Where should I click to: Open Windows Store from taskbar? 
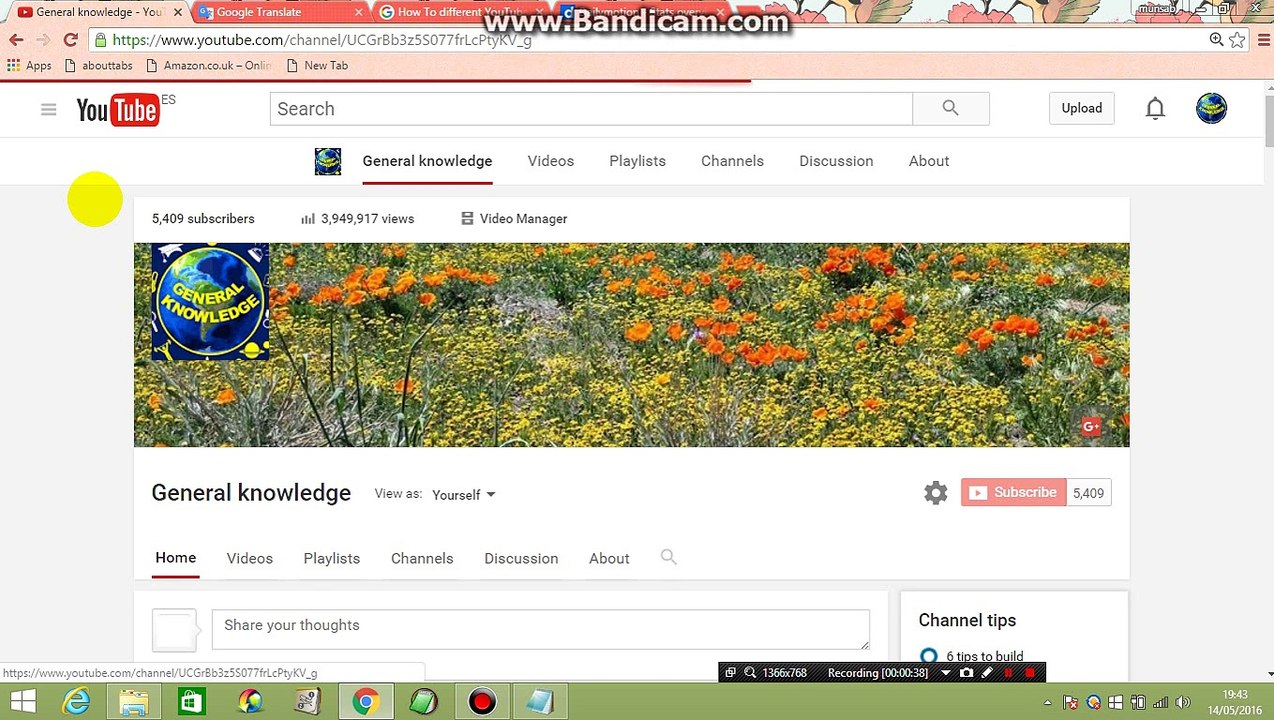point(192,702)
